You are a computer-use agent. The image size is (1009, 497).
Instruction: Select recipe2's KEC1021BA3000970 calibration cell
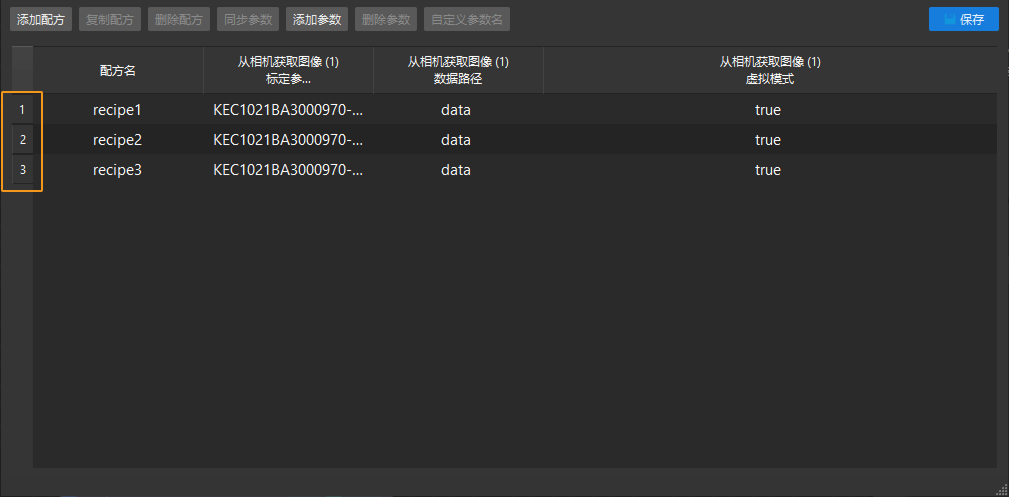(x=288, y=140)
